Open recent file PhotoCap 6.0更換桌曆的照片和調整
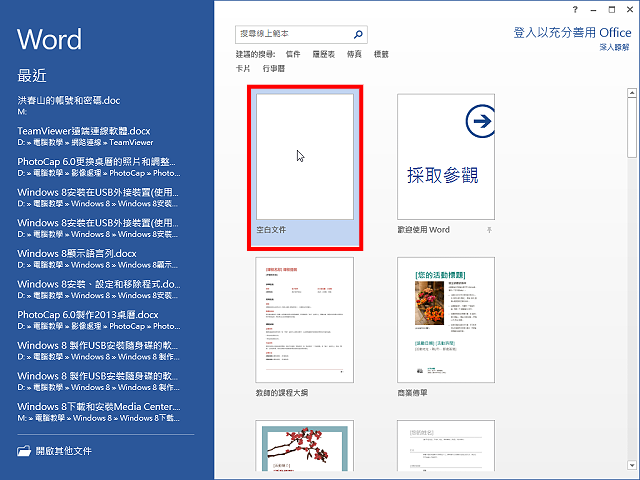Screen dimensions: 640x480 98,167
